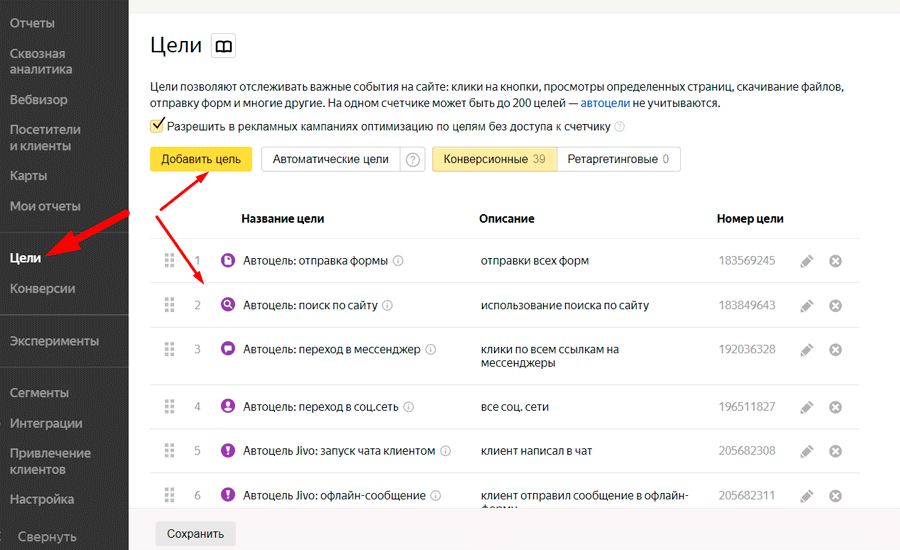Open Сквозная аналитика in the sidebar
This screenshot has height=550, width=900.
pyautogui.click(x=41, y=61)
